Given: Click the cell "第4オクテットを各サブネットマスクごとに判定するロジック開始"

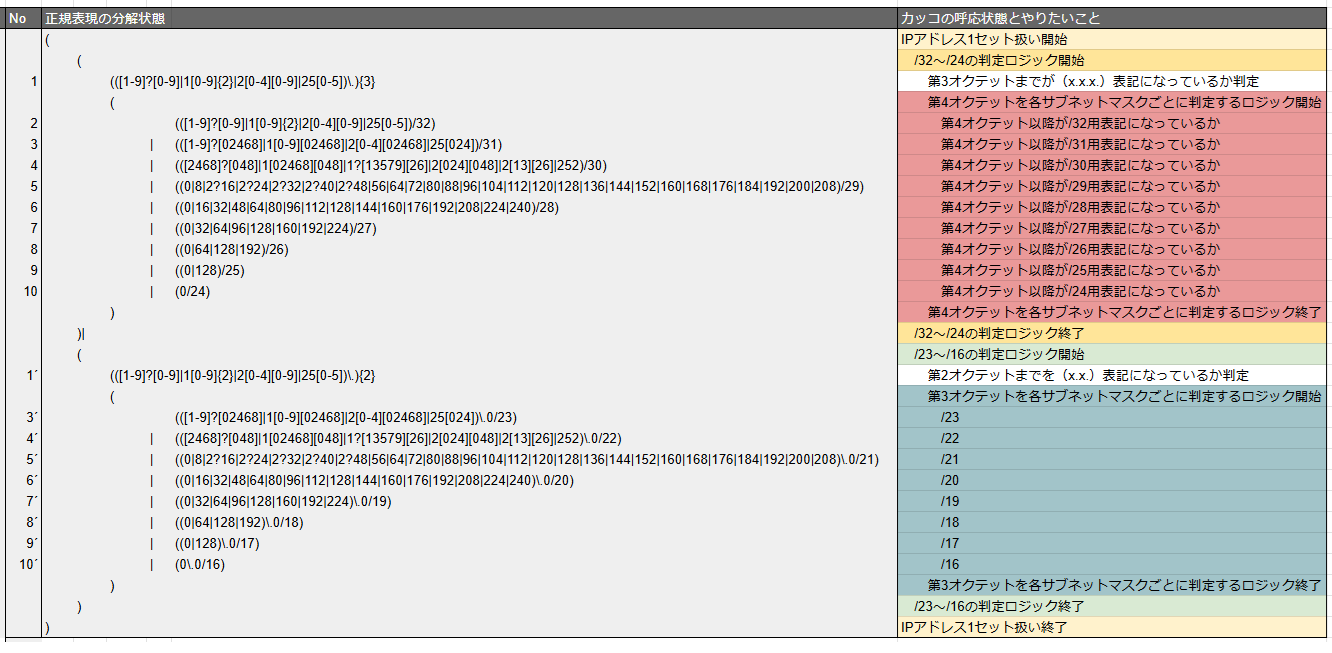Looking at the screenshot, I should pyautogui.click(x=1113, y=103).
